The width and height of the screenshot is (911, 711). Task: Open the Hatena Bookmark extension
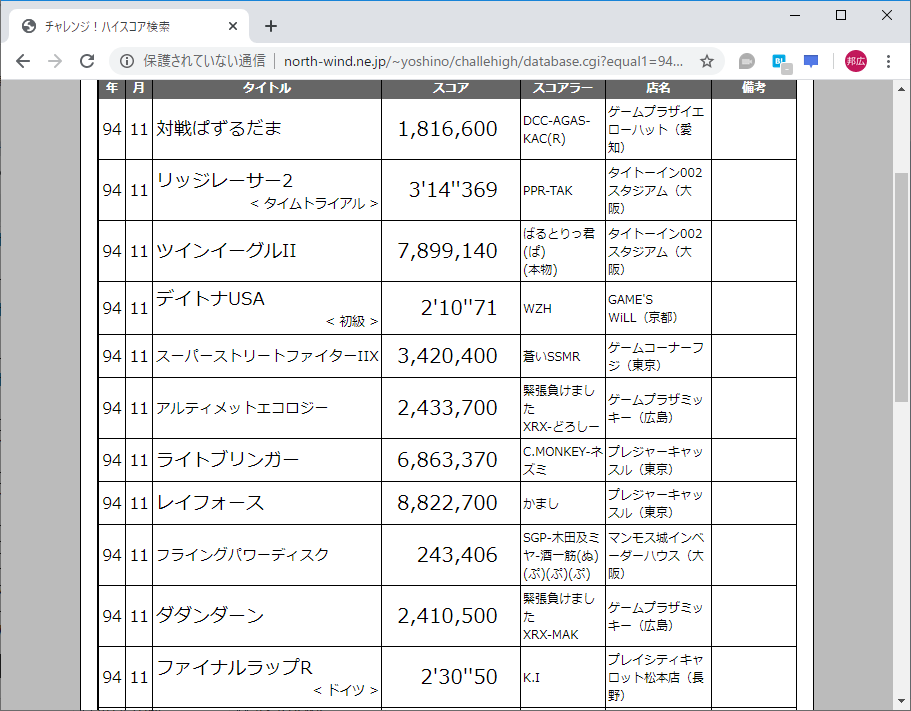pyautogui.click(x=781, y=61)
